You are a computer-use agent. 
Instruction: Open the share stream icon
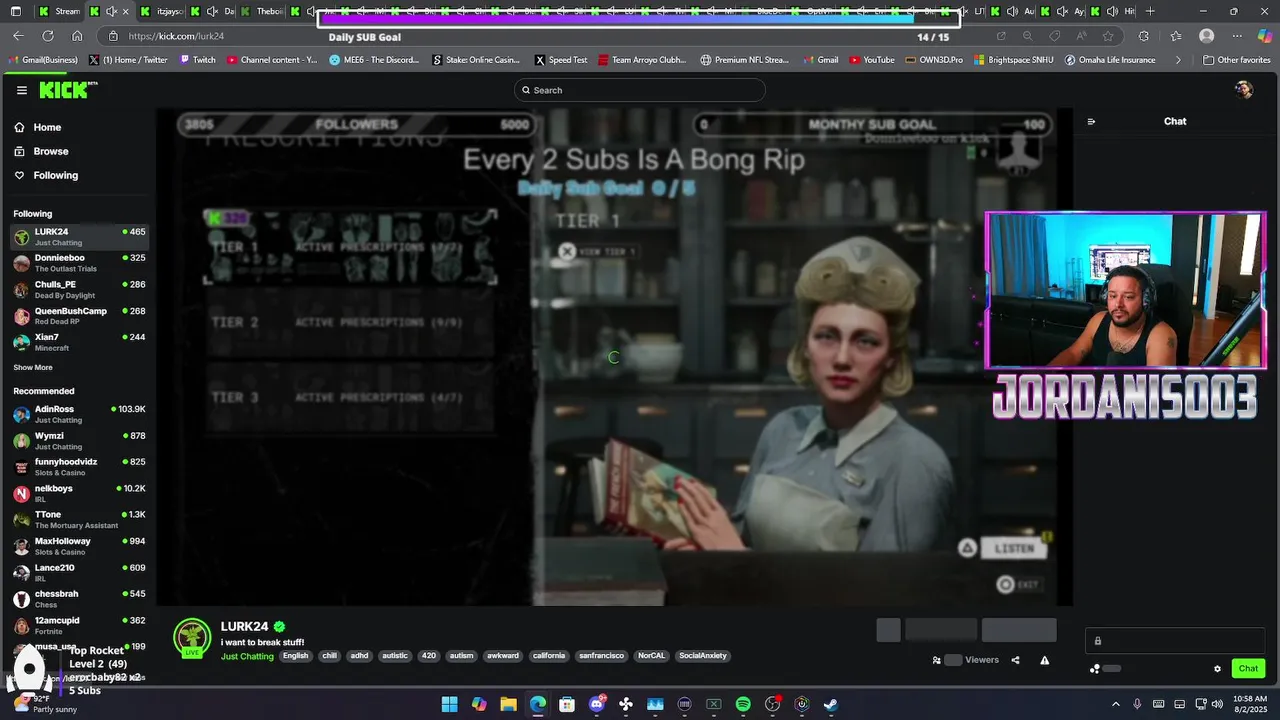pyautogui.click(x=1016, y=660)
